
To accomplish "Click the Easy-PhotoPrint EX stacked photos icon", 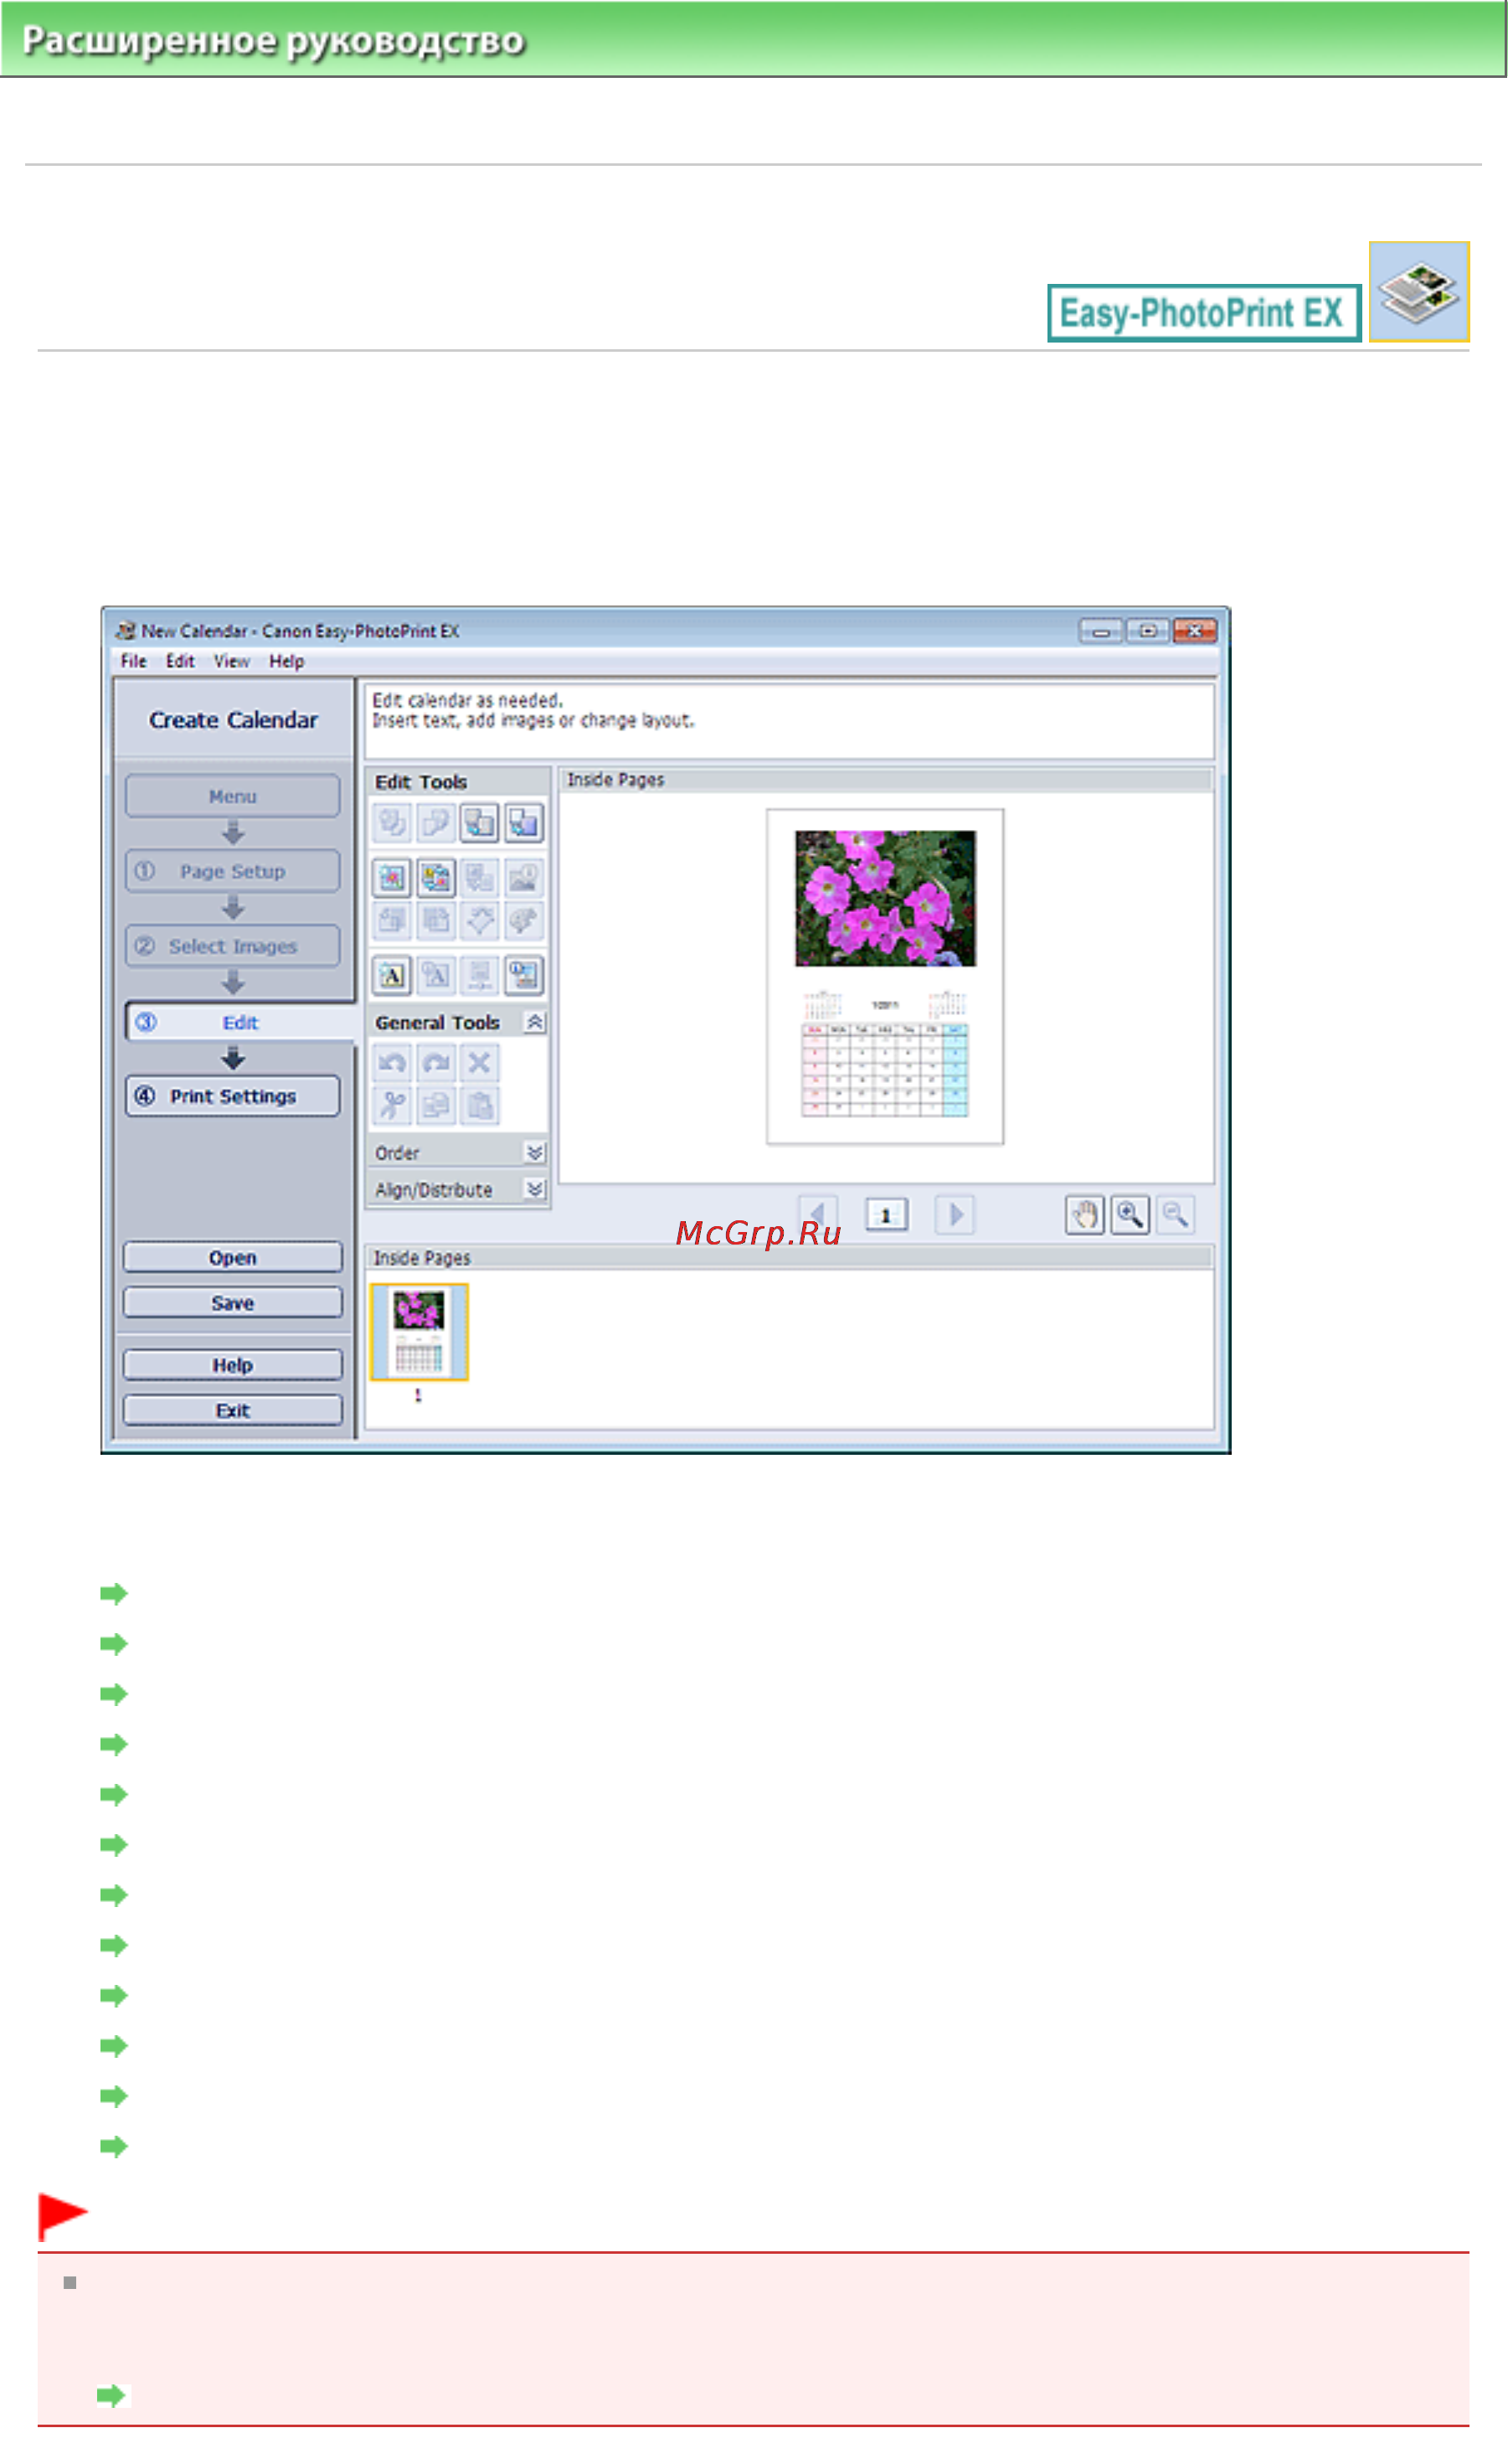I will coord(1418,291).
